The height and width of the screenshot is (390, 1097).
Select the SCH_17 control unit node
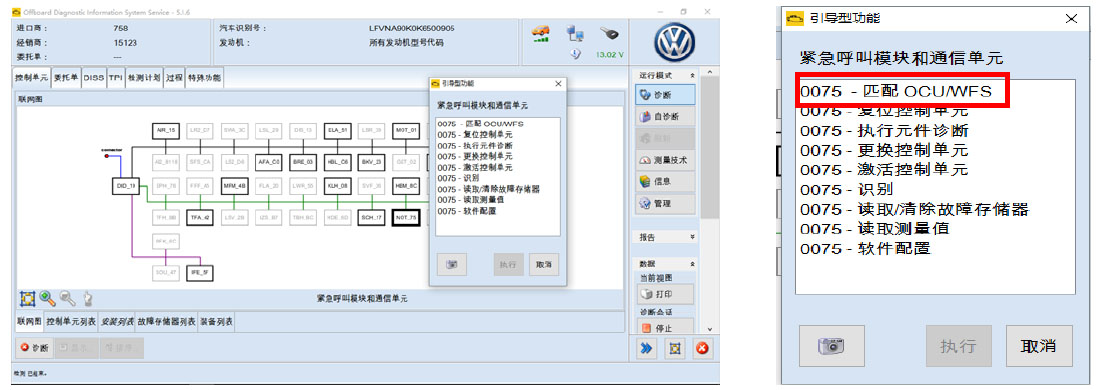click(371, 218)
